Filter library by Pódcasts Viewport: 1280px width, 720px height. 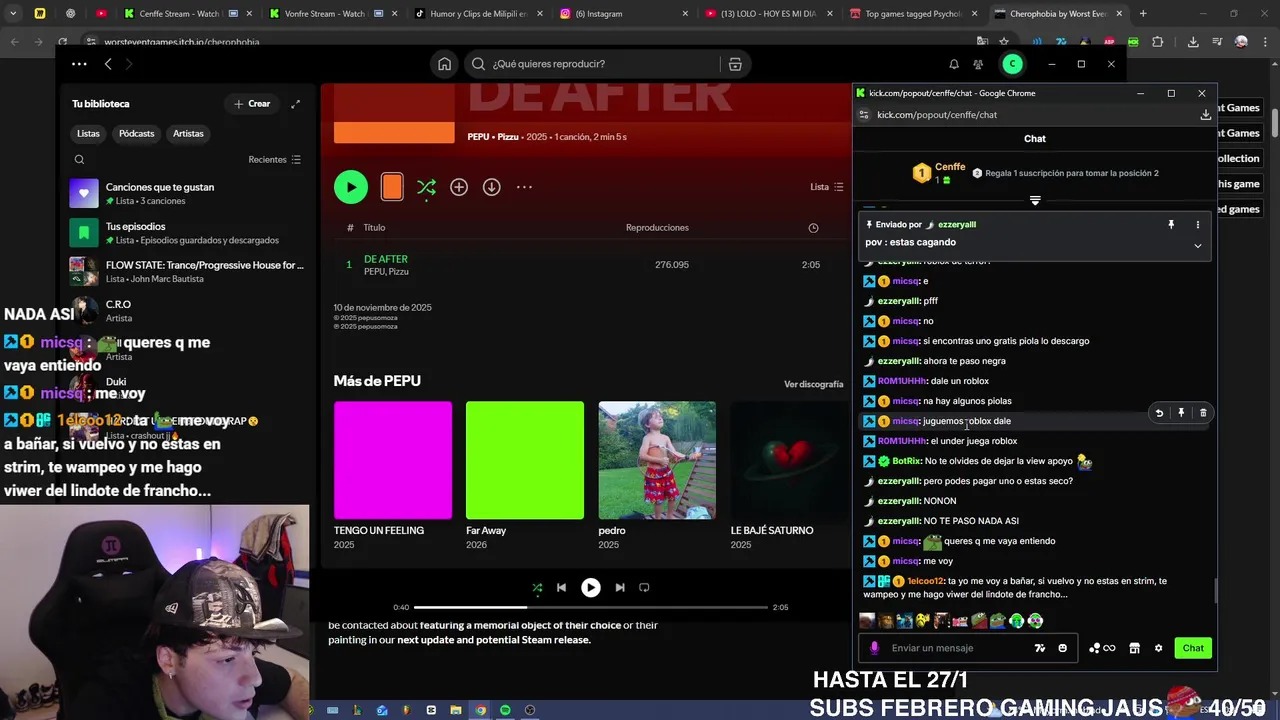136,134
